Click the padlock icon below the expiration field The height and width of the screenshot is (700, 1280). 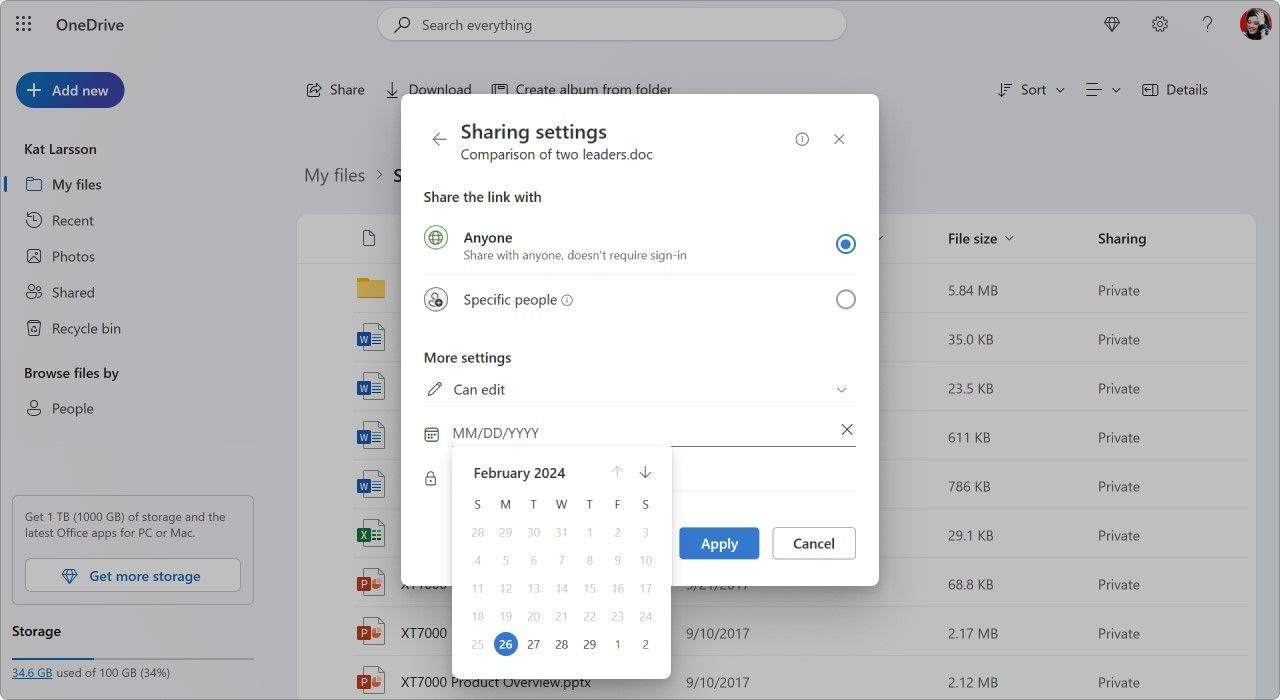[x=431, y=478]
